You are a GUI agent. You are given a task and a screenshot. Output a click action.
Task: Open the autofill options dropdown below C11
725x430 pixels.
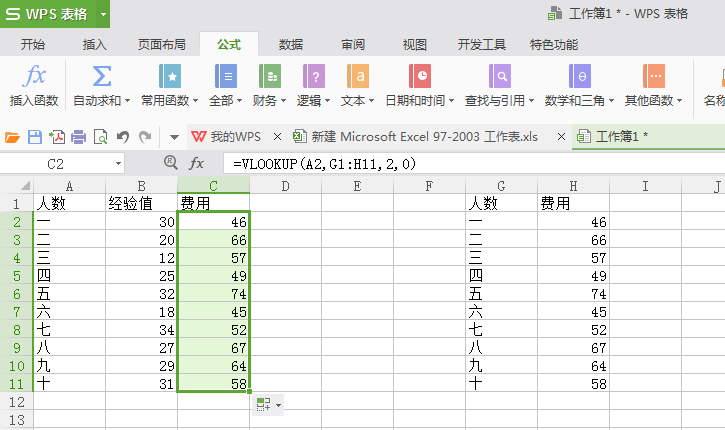point(269,404)
